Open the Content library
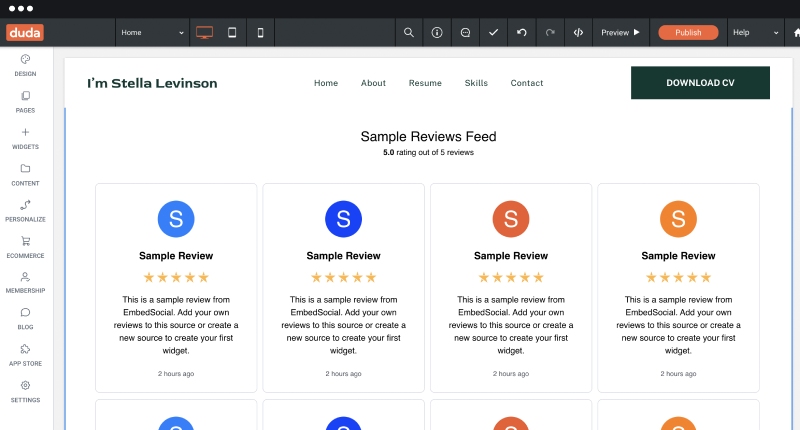Viewport: 800px width, 430px height. 25,175
